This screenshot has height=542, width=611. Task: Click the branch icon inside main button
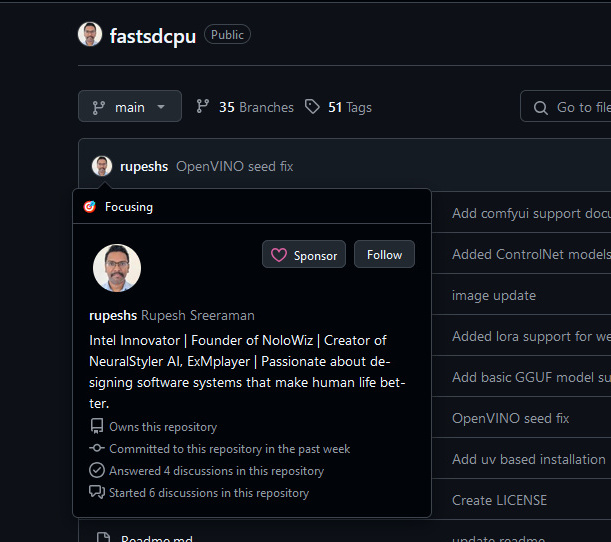tap(99, 108)
